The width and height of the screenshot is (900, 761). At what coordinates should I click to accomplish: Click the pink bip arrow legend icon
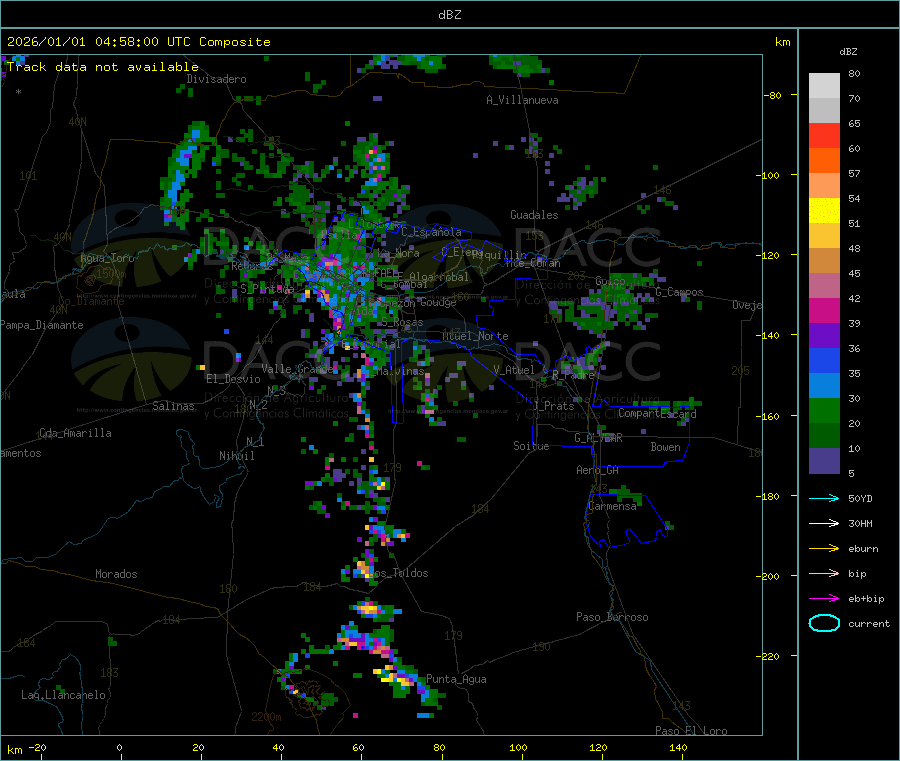click(824, 573)
